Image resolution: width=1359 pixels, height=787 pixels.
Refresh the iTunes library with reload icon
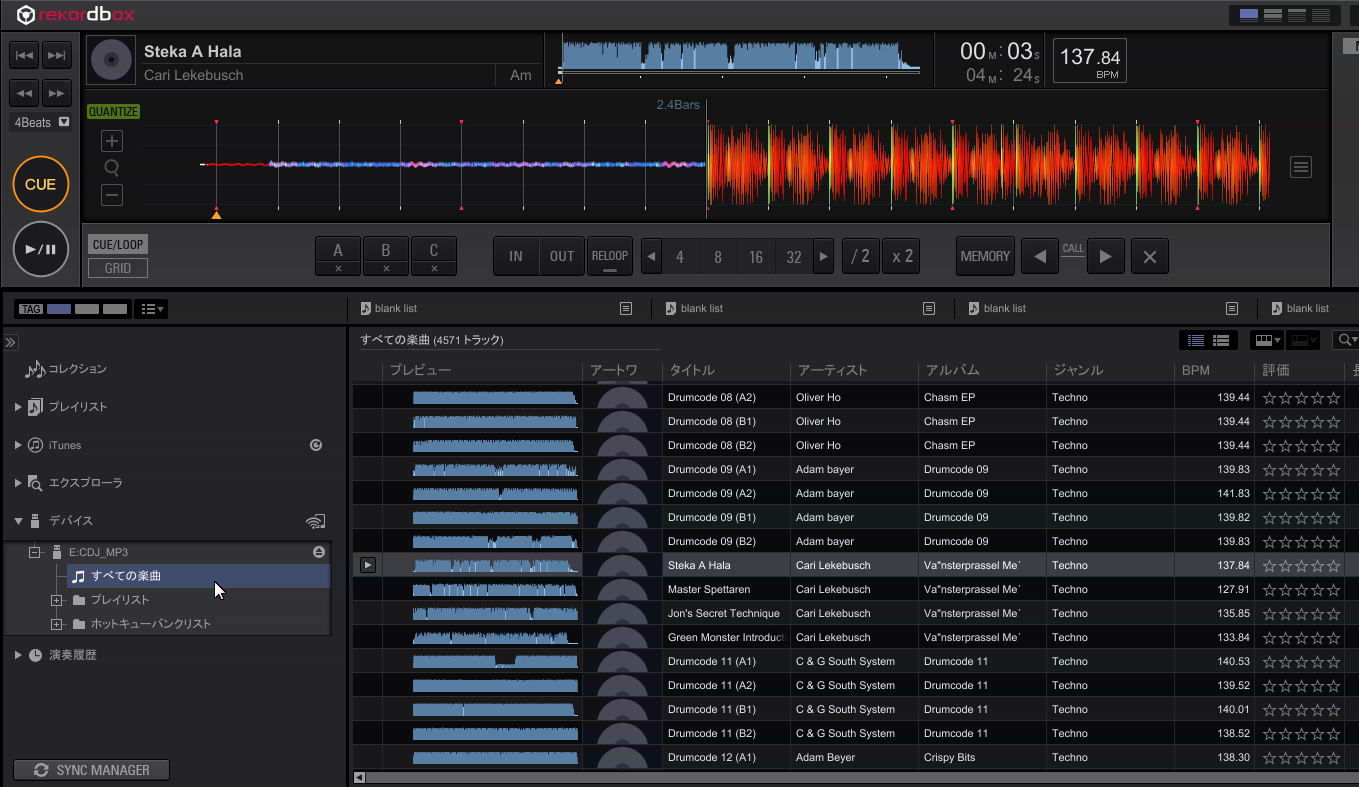(x=316, y=445)
